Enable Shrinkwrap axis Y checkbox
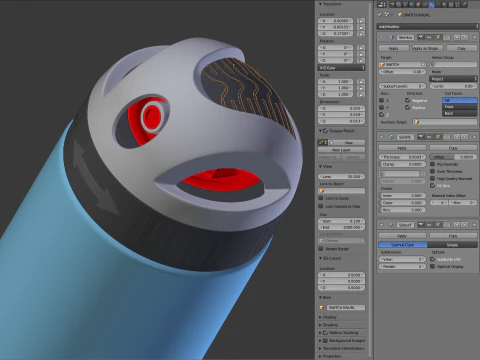Screen dimensions: 480x360 382,107
